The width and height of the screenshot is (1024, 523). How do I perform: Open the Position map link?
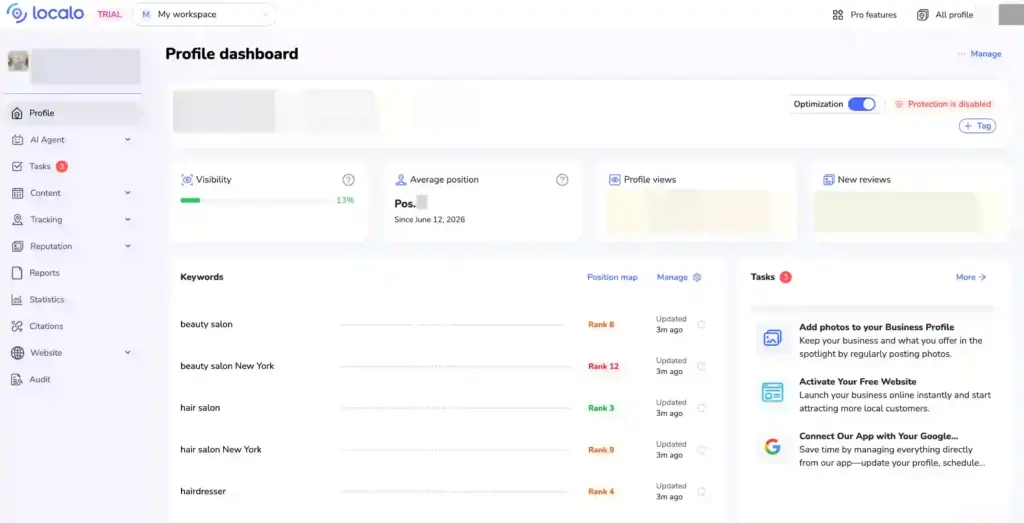(612, 277)
